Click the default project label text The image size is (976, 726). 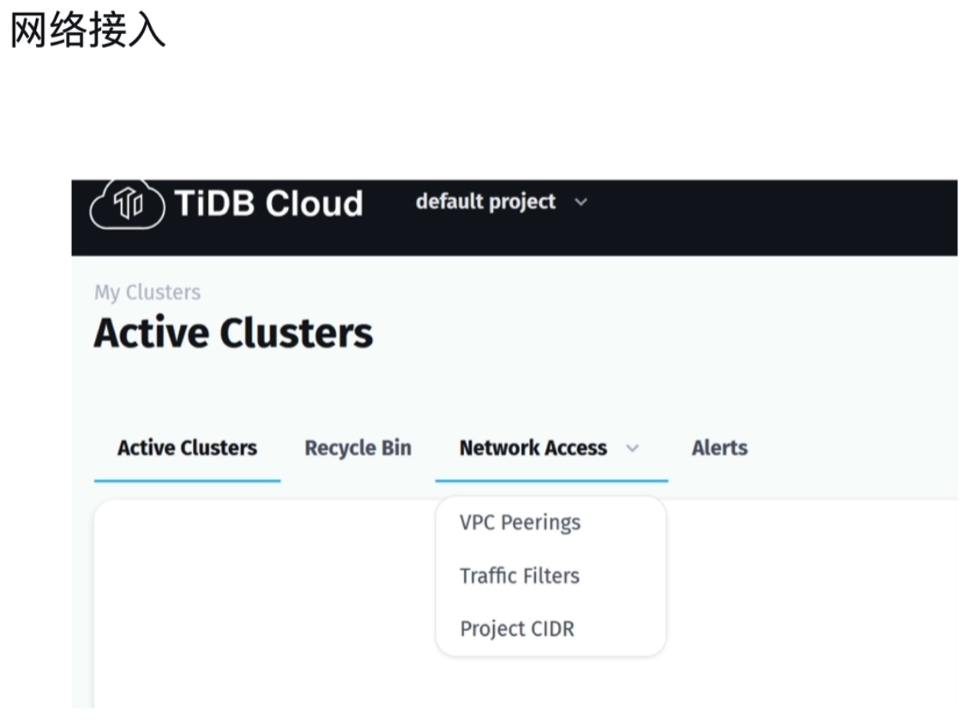point(485,202)
